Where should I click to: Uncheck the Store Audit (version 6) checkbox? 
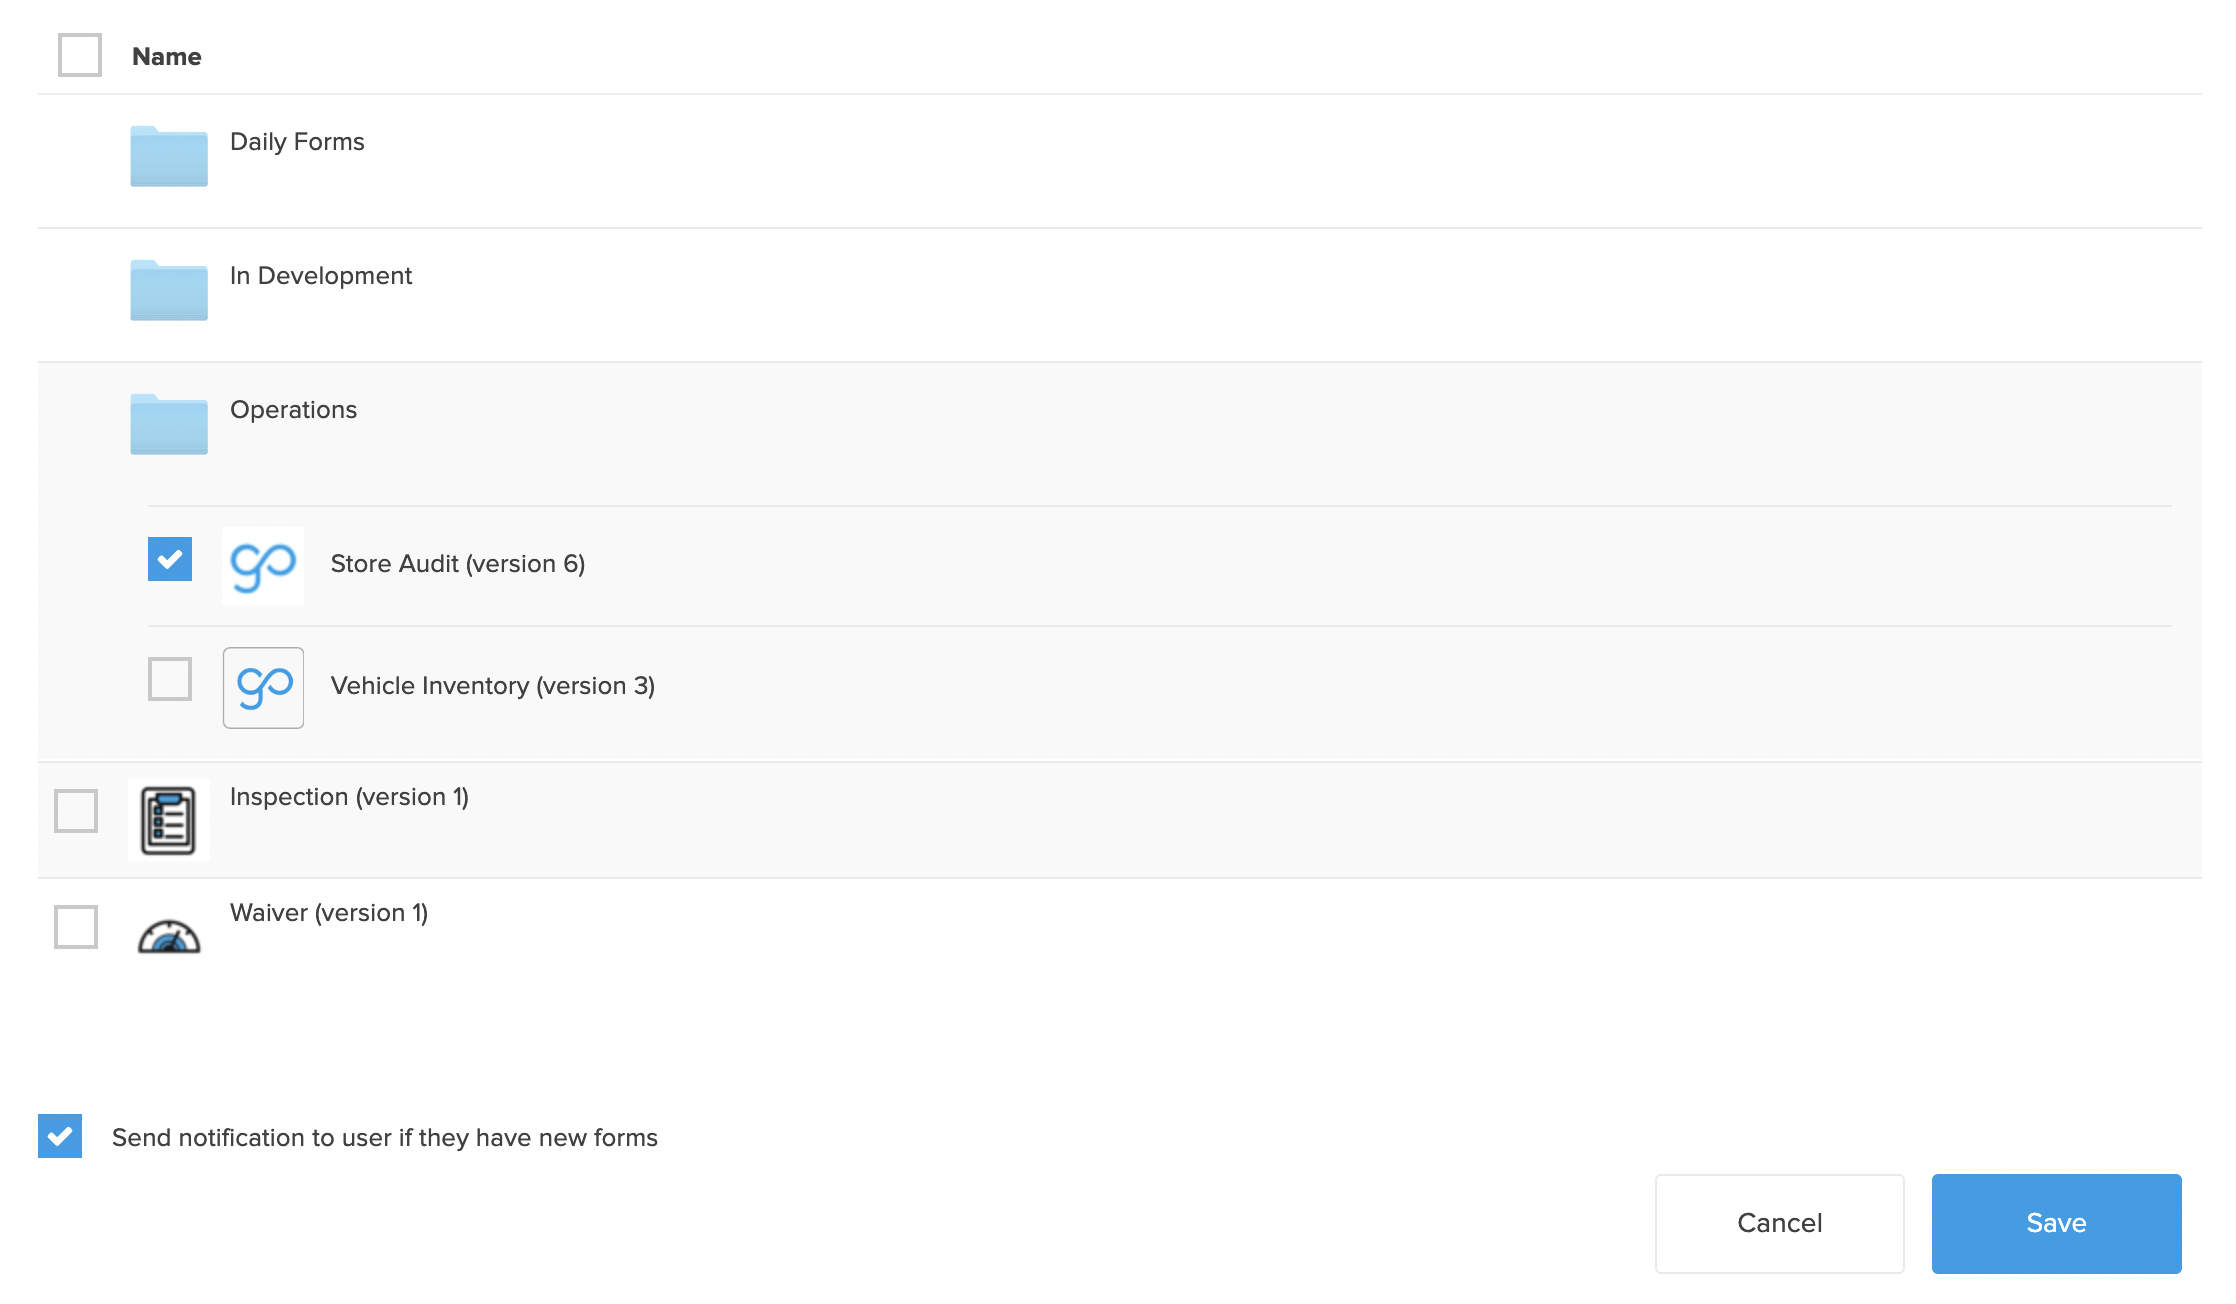(x=170, y=559)
